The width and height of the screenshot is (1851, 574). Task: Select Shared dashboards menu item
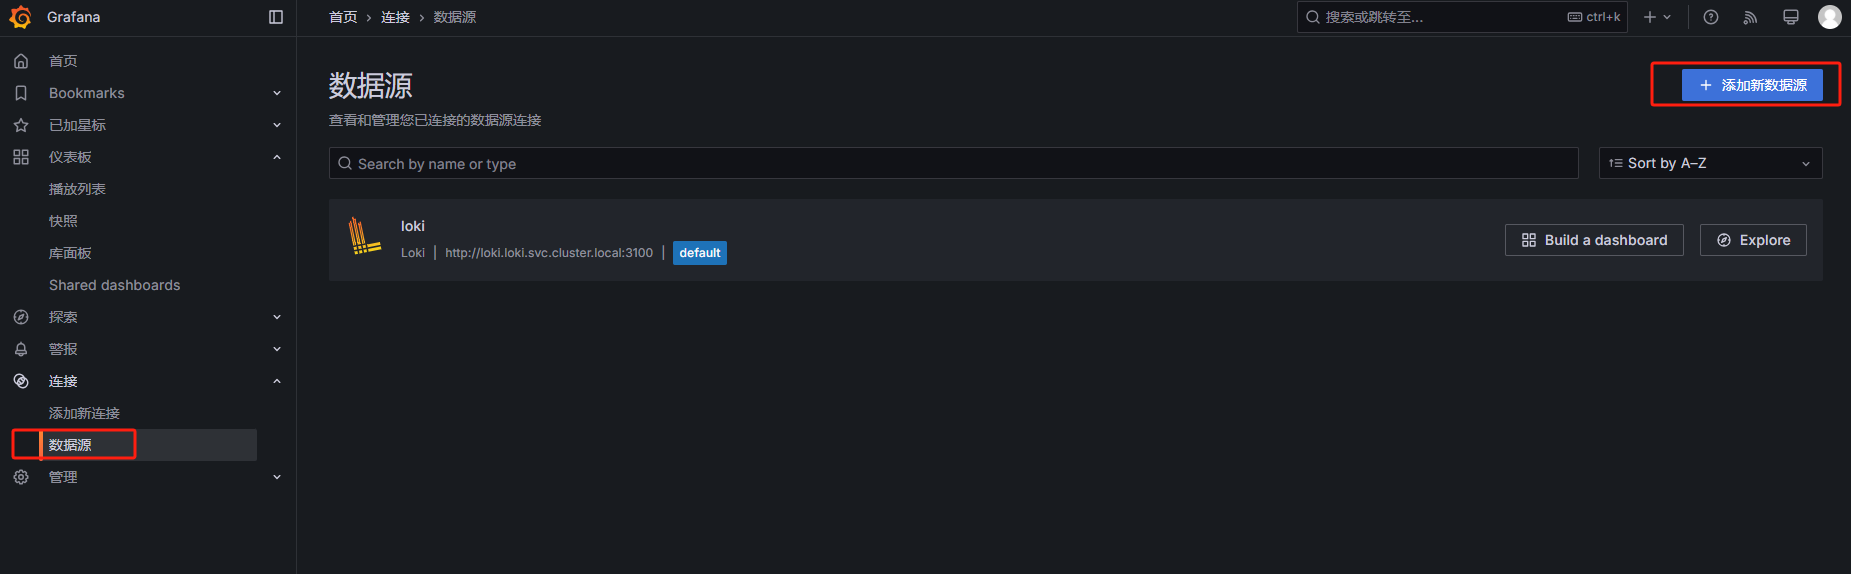(x=115, y=285)
